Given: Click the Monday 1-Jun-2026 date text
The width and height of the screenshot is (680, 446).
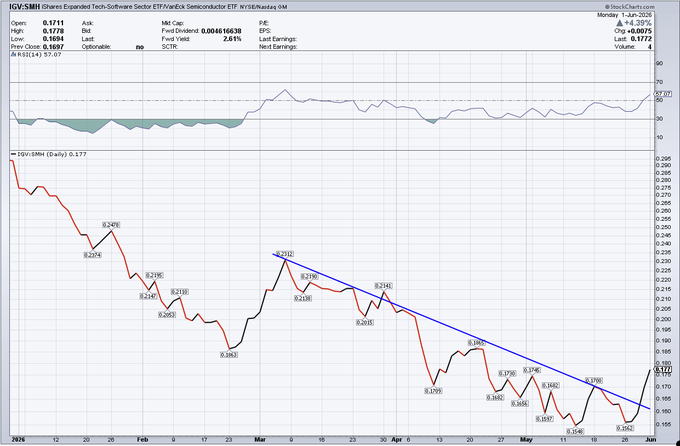Looking at the screenshot, I should click(624, 15).
